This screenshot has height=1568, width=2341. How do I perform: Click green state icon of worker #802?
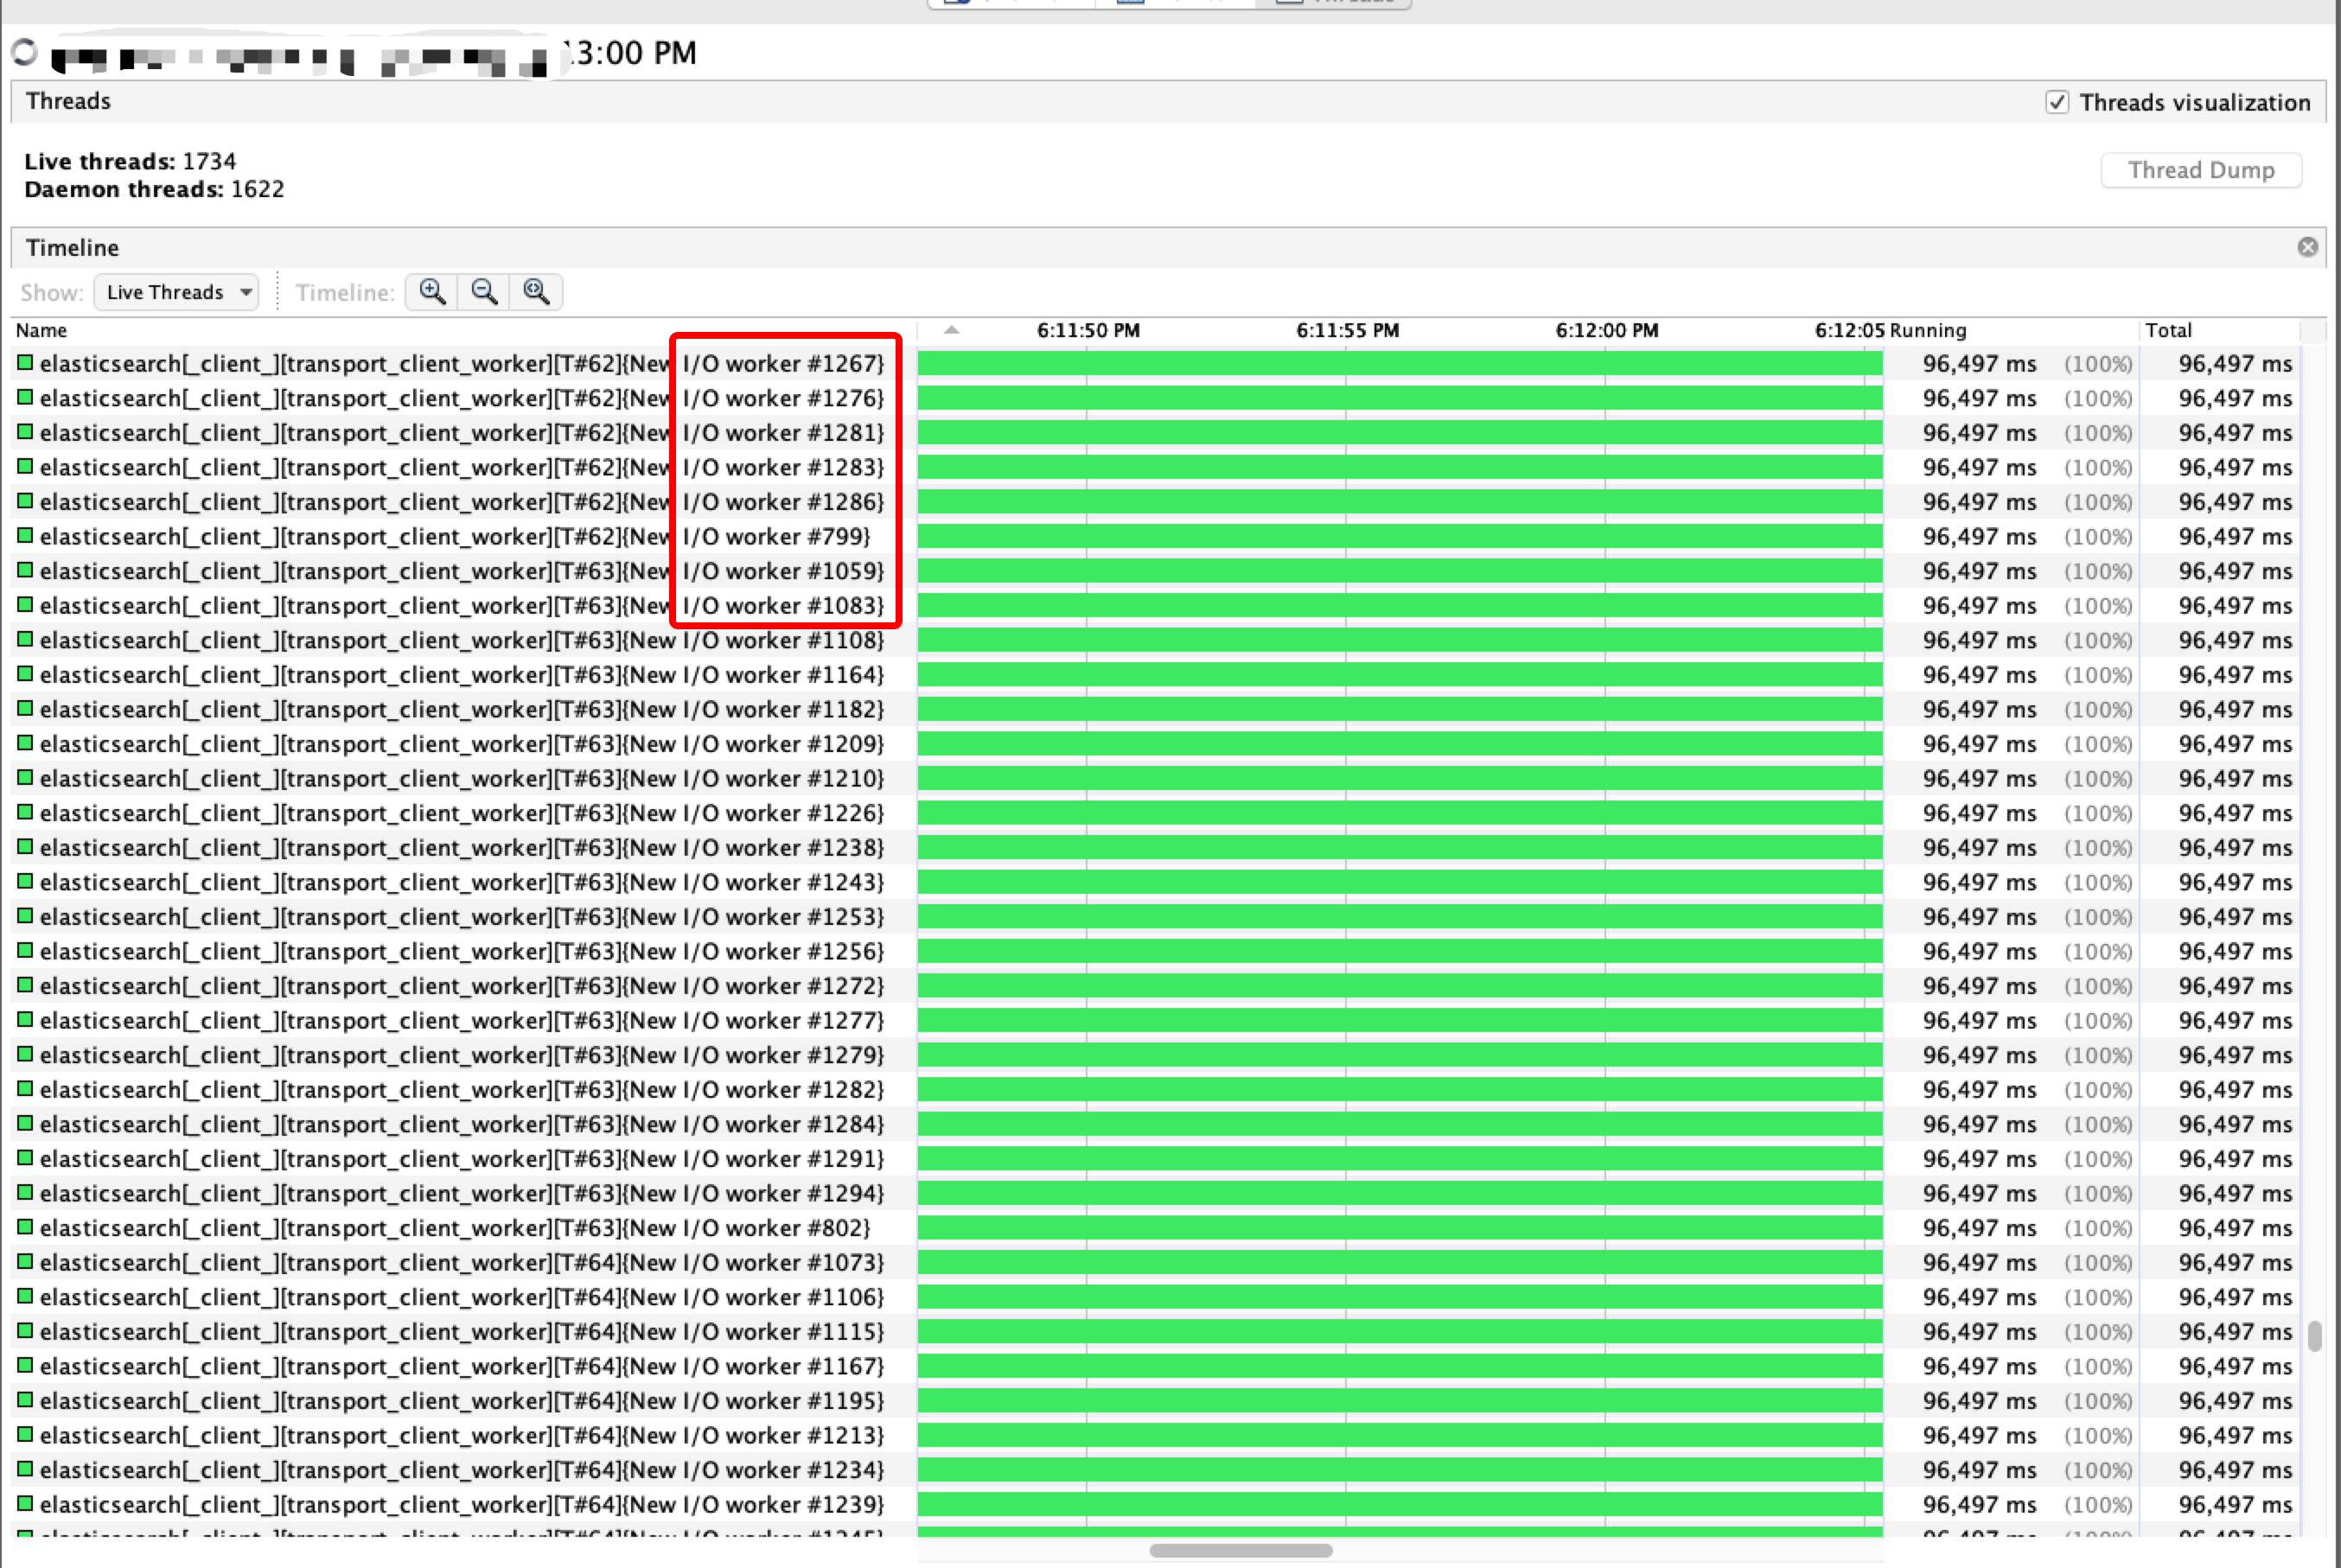click(25, 1228)
